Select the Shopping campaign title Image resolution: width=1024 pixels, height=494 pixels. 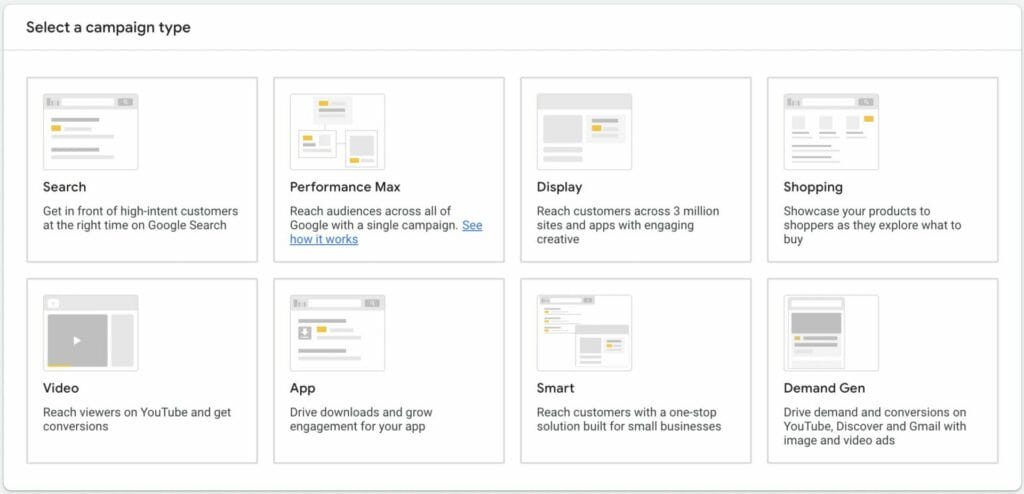pos(813,188)
